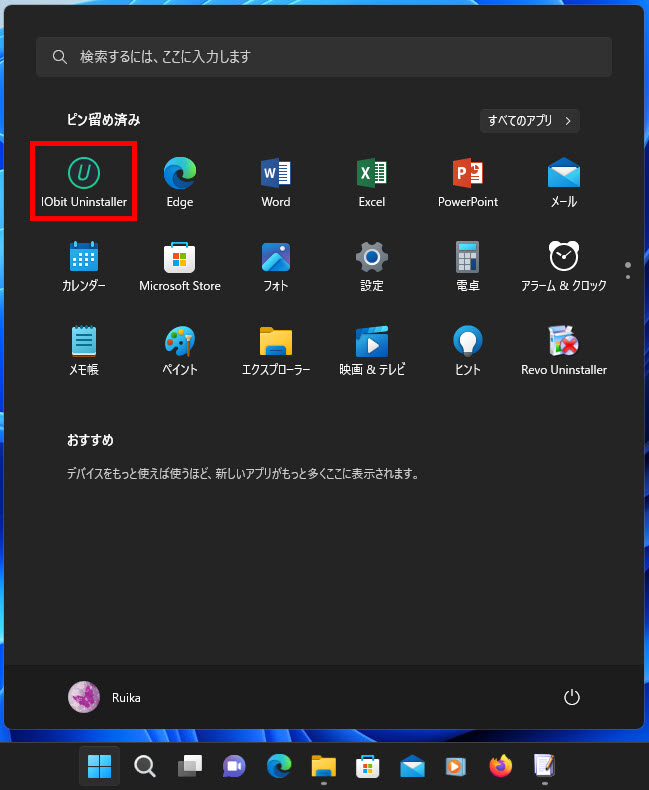Click the Windows Start button on taskbar
The image size is (649, 790).
tap(99, 766)
